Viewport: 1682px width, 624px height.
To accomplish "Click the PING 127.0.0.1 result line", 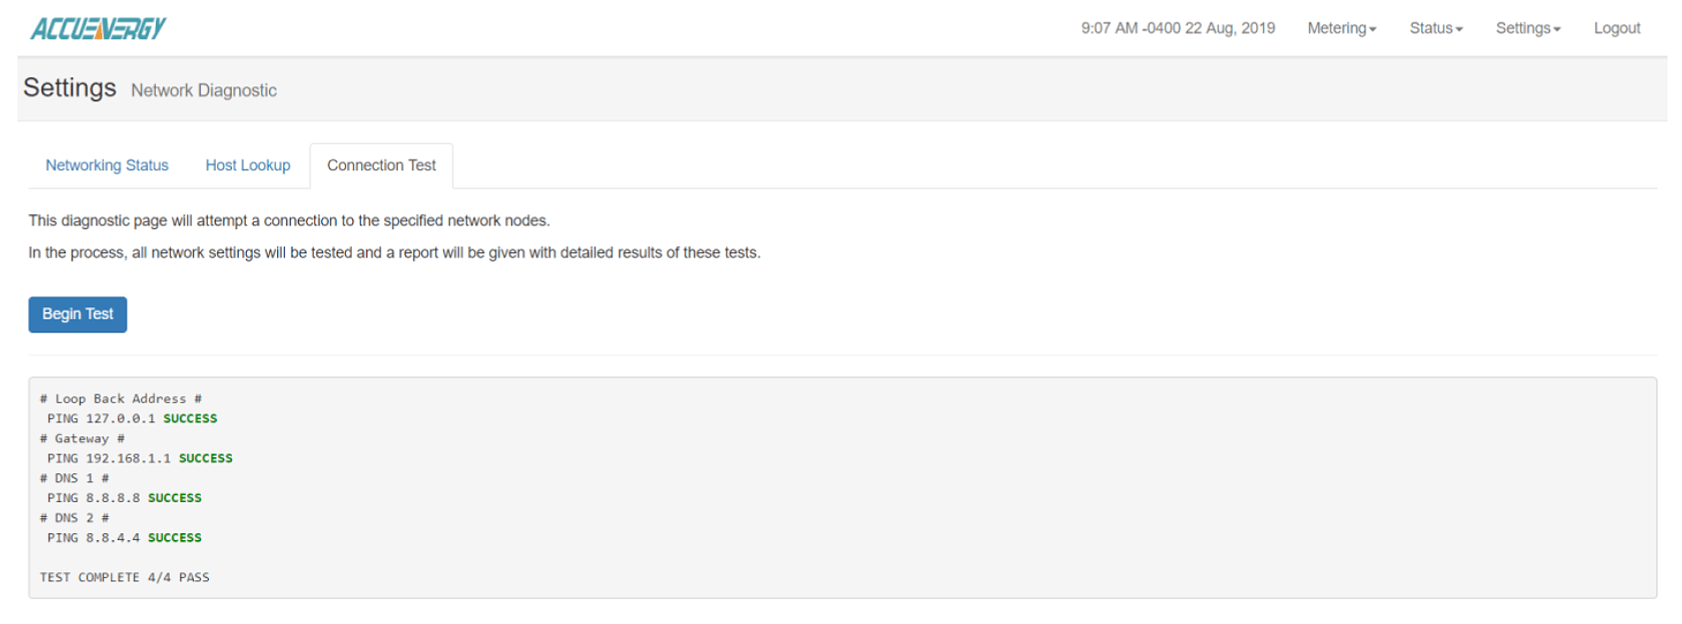I will click(132, 418).
